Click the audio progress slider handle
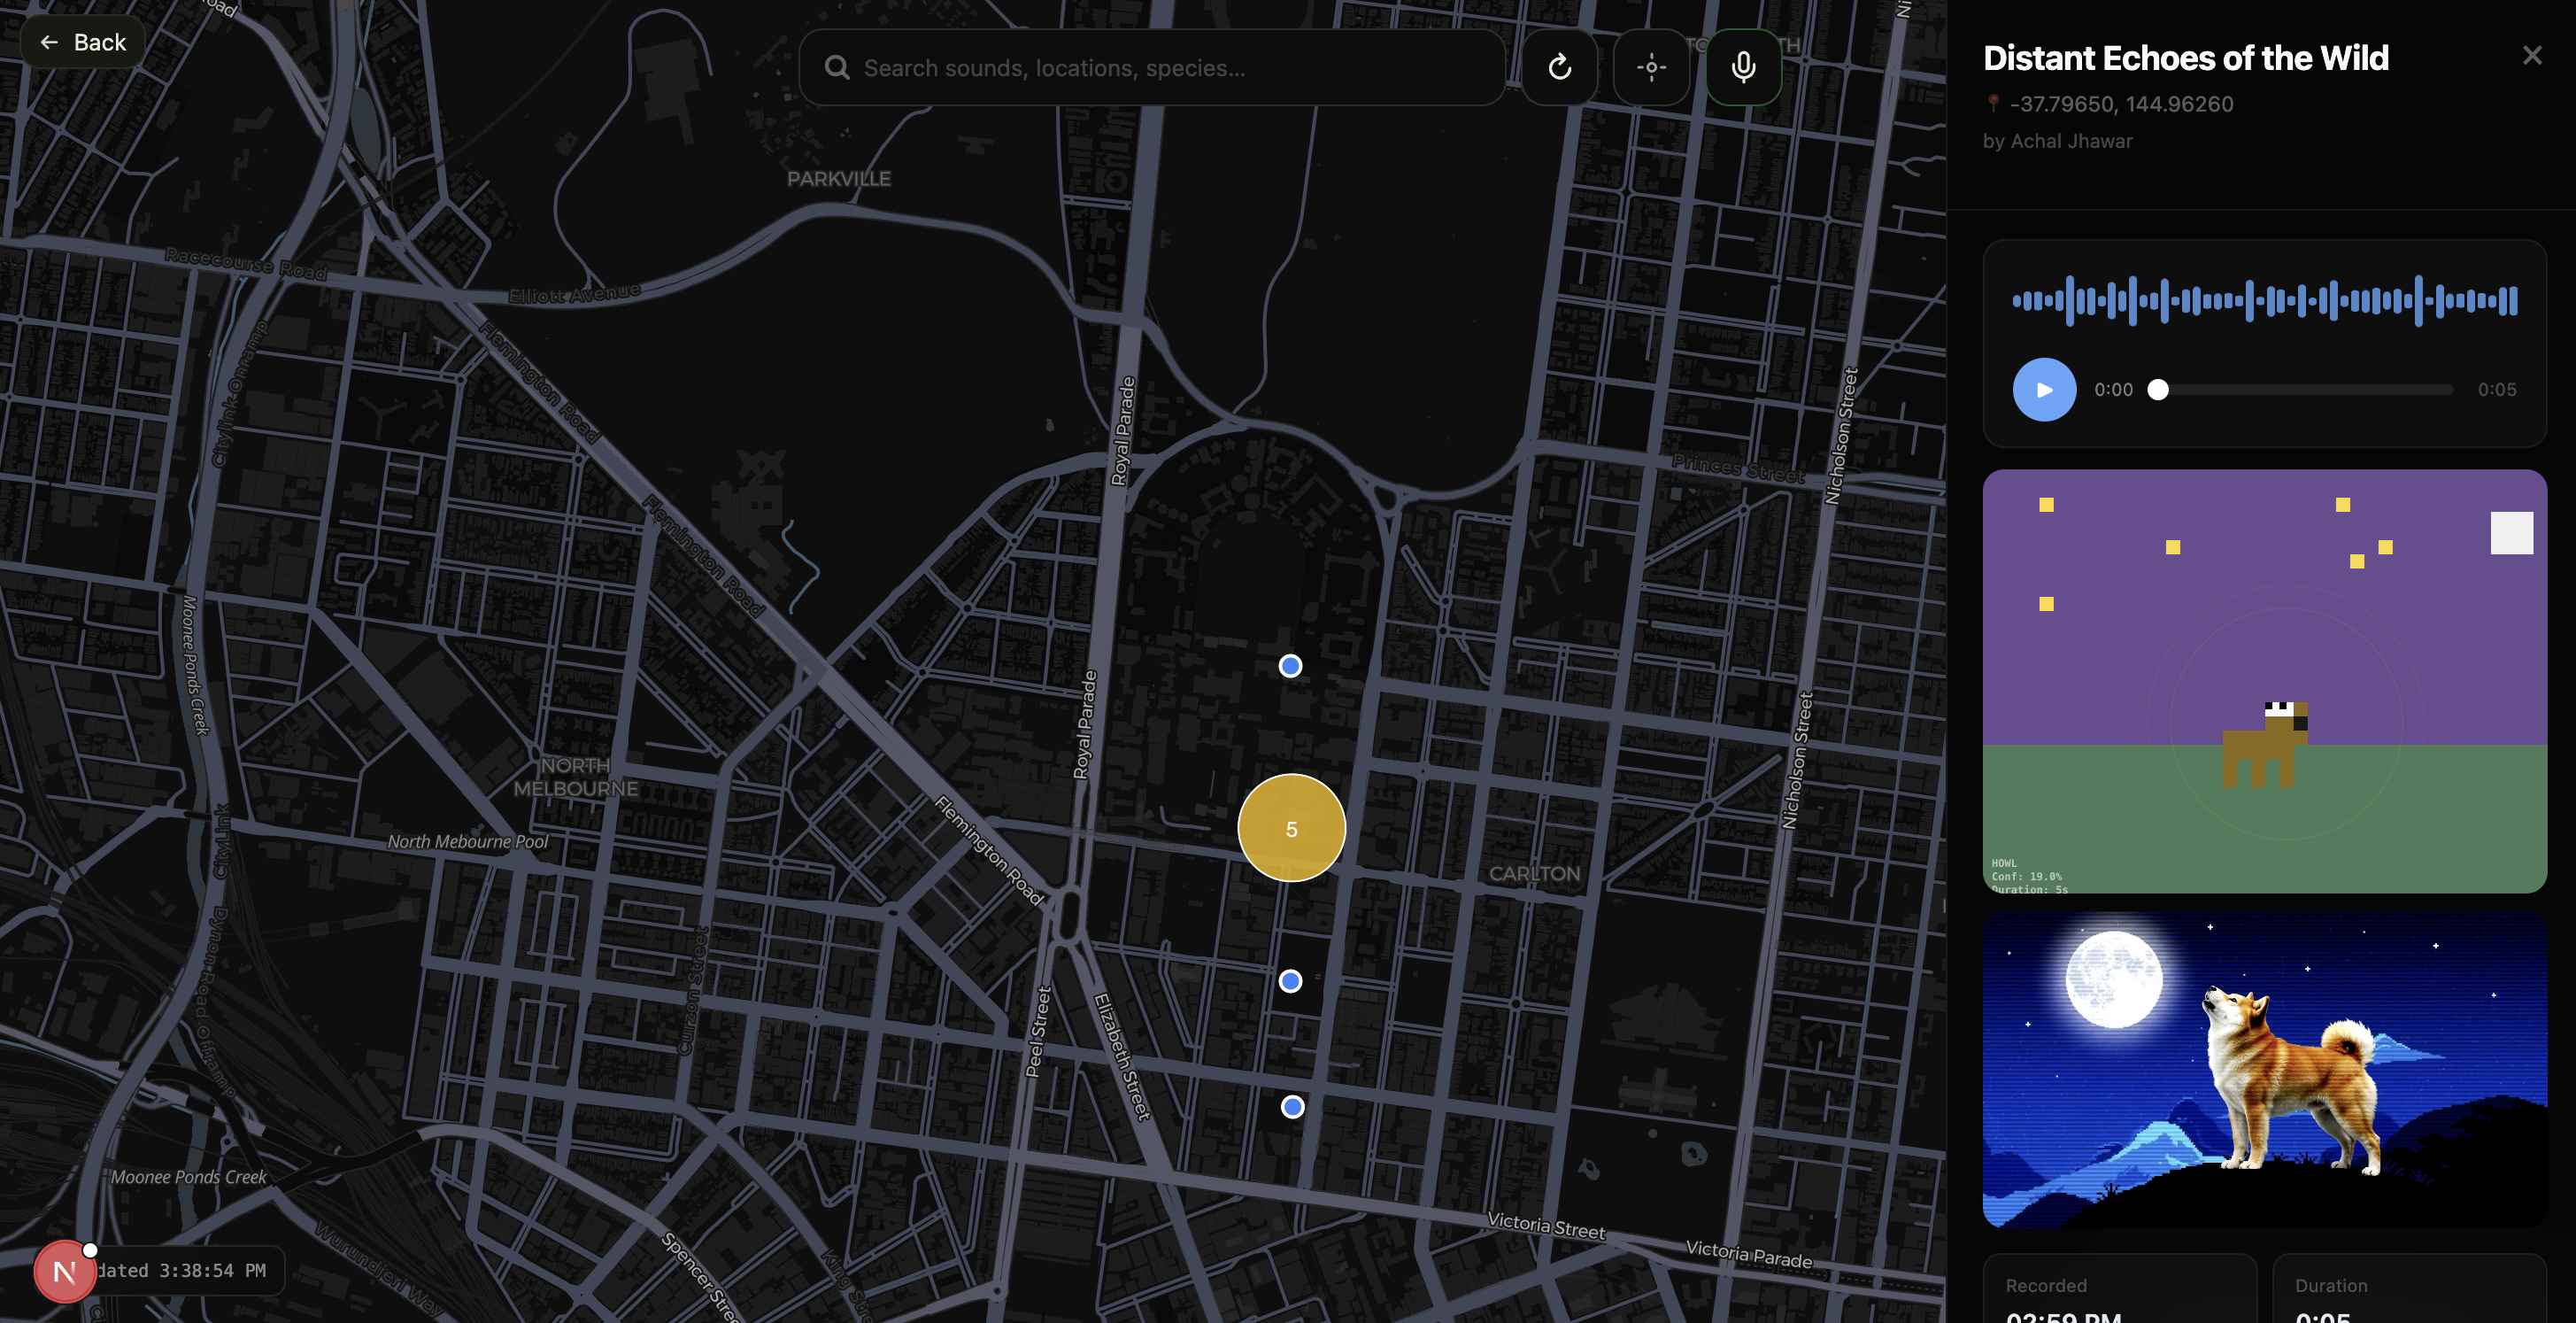Image resolution: width=2576 pixels, height=1323 pixels. click(2158, 389)
